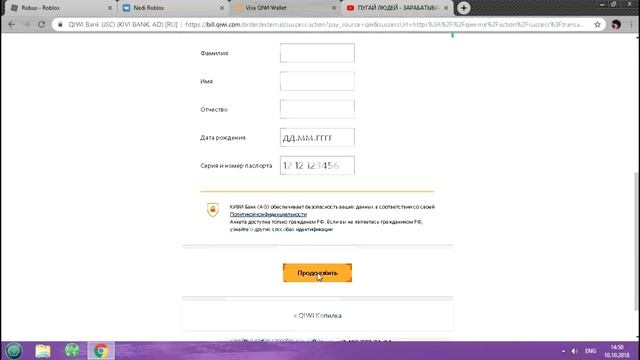Screen dimensions: 640x360
Task: Open the Chrome profile avatar
Action: pos(616,24)
